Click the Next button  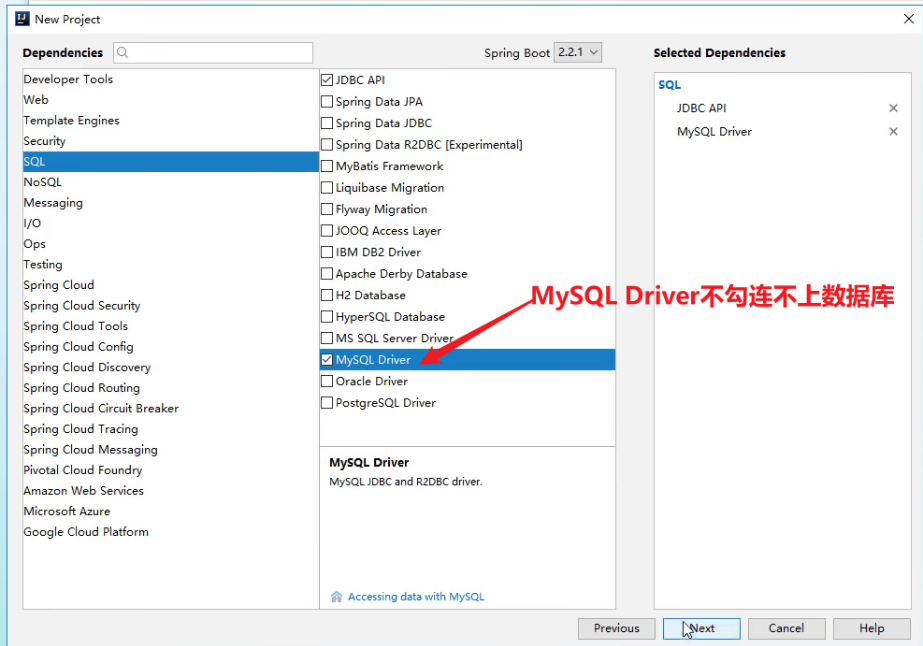[702, 628]
